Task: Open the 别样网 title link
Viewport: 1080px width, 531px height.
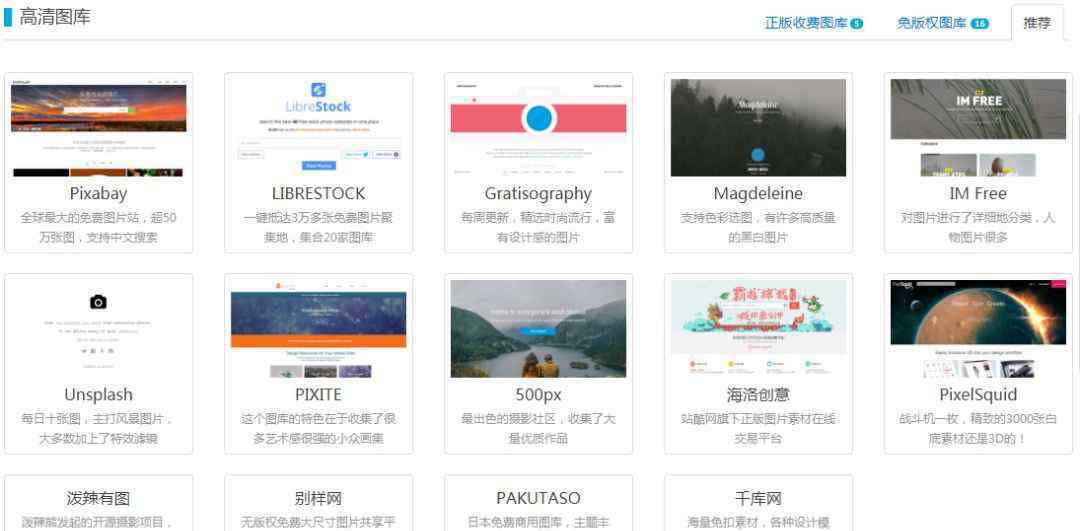Action: [318, 498]
